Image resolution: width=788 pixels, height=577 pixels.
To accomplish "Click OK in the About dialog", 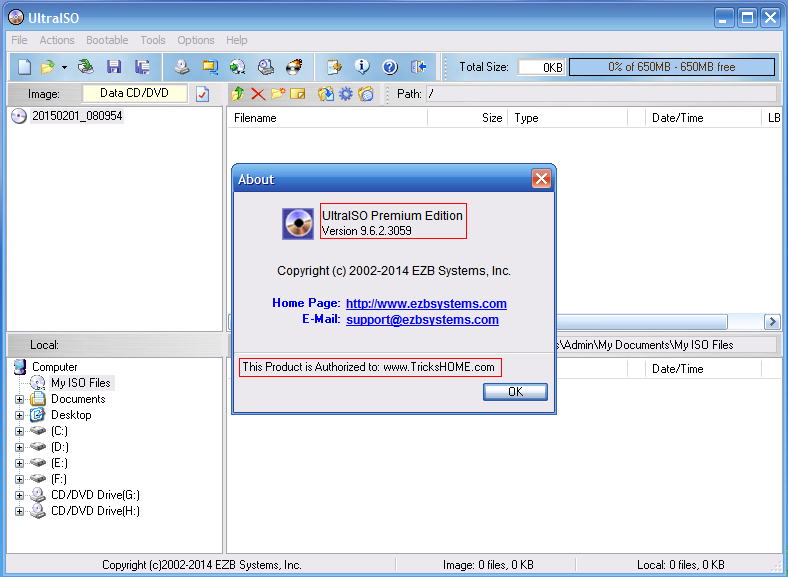I will pos(515,392).
